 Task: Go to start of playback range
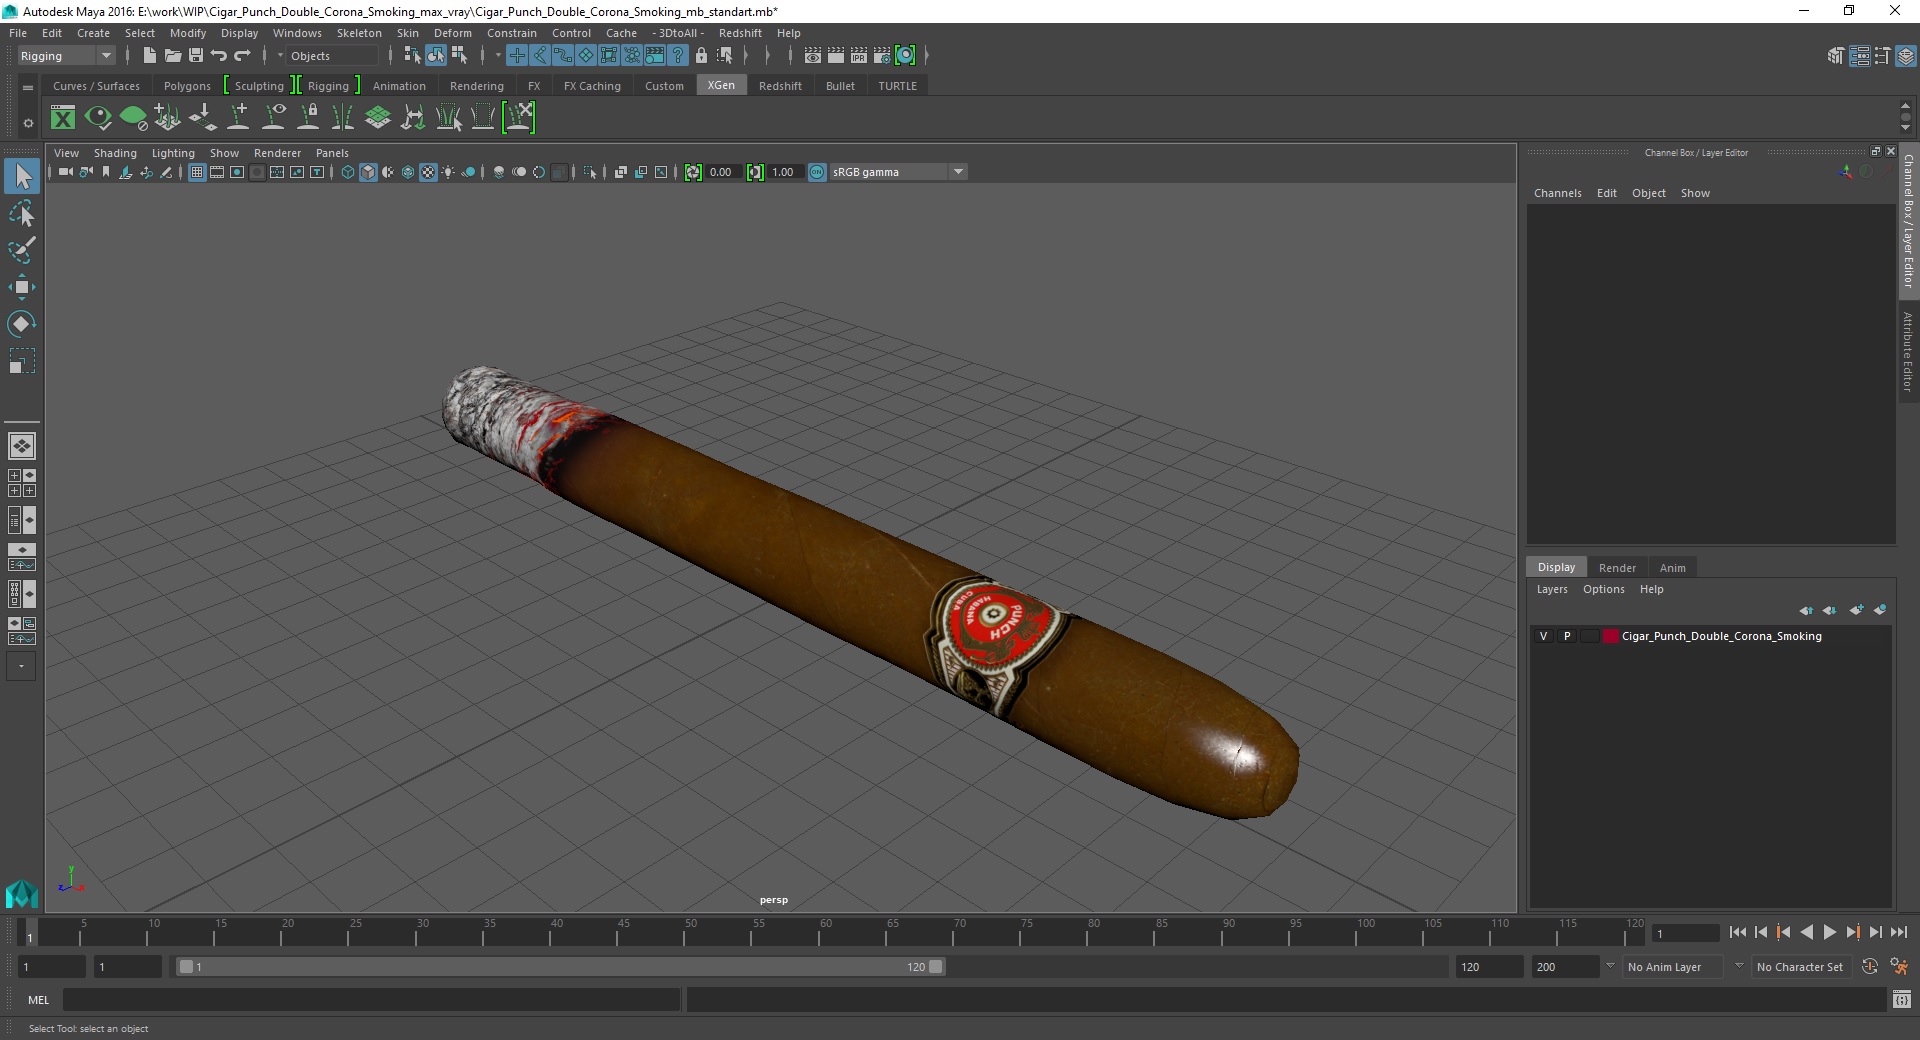click(x=1738, y=932)
